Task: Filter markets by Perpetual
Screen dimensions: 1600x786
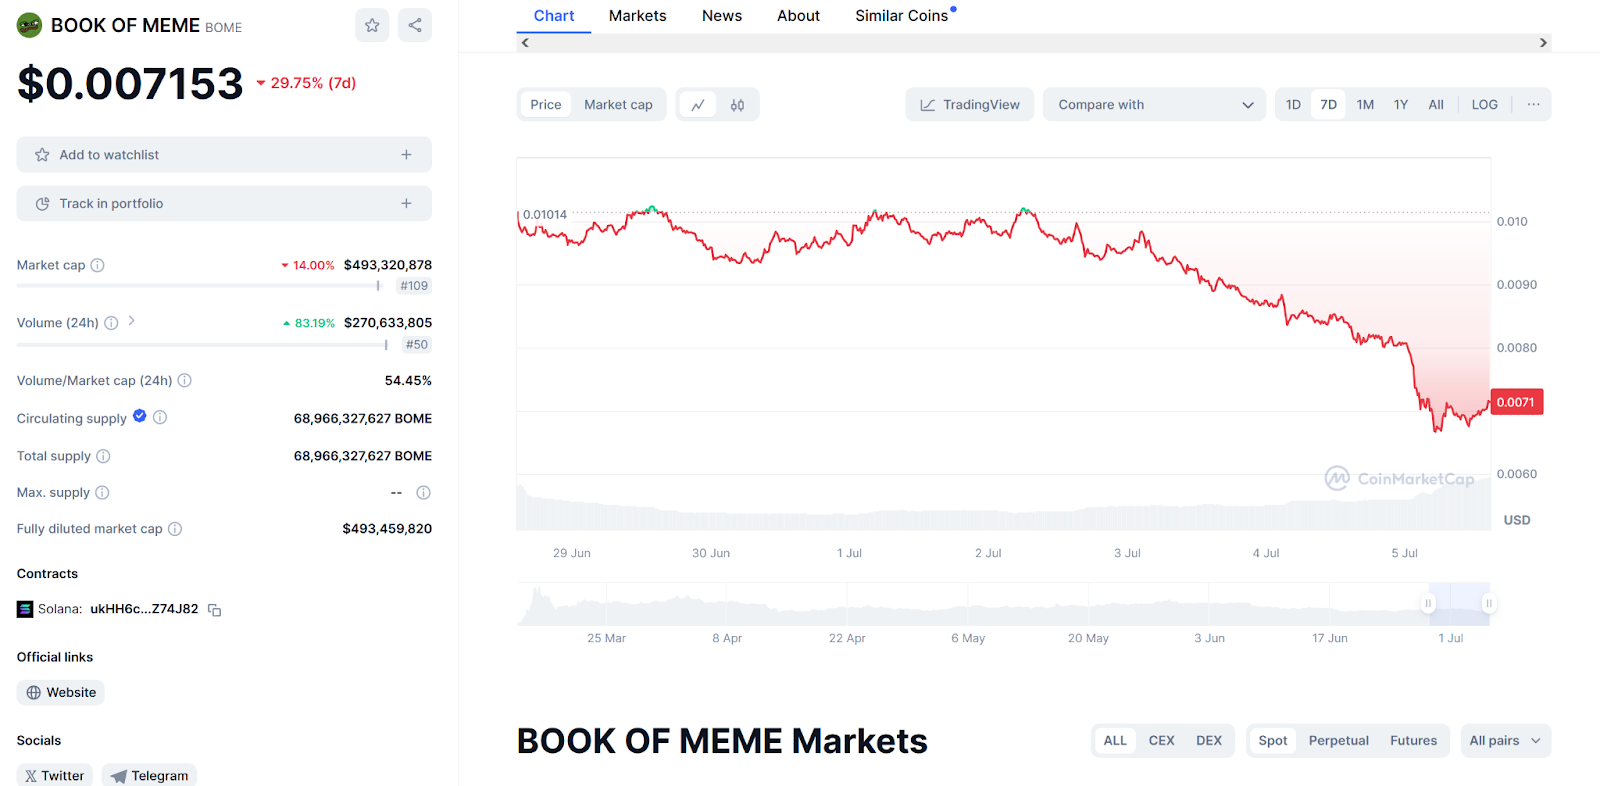Action: tap(1338, 741)
